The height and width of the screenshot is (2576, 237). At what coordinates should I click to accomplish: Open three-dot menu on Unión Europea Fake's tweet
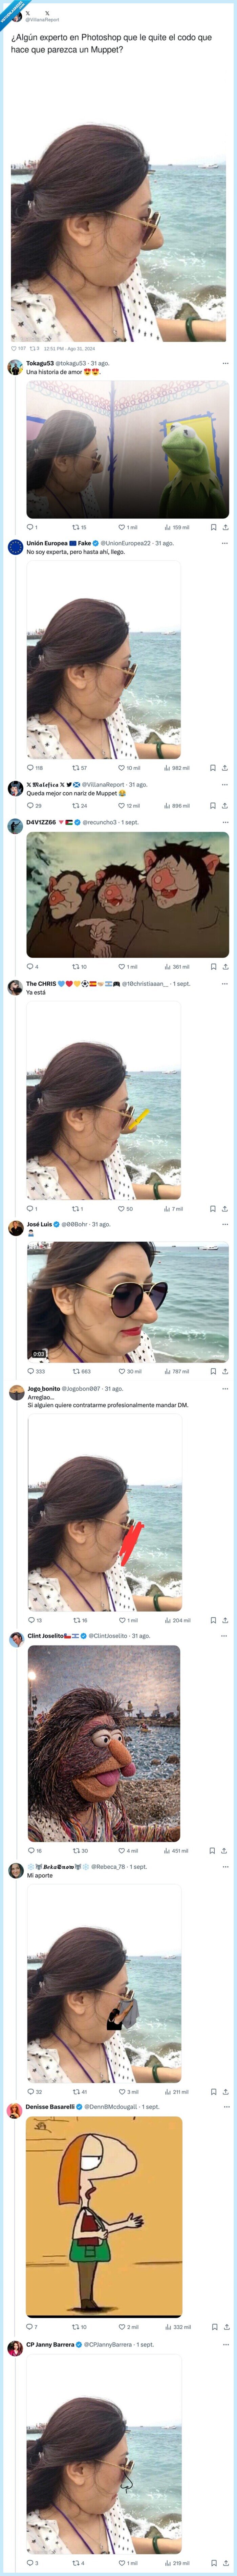(x=225, y=543)
